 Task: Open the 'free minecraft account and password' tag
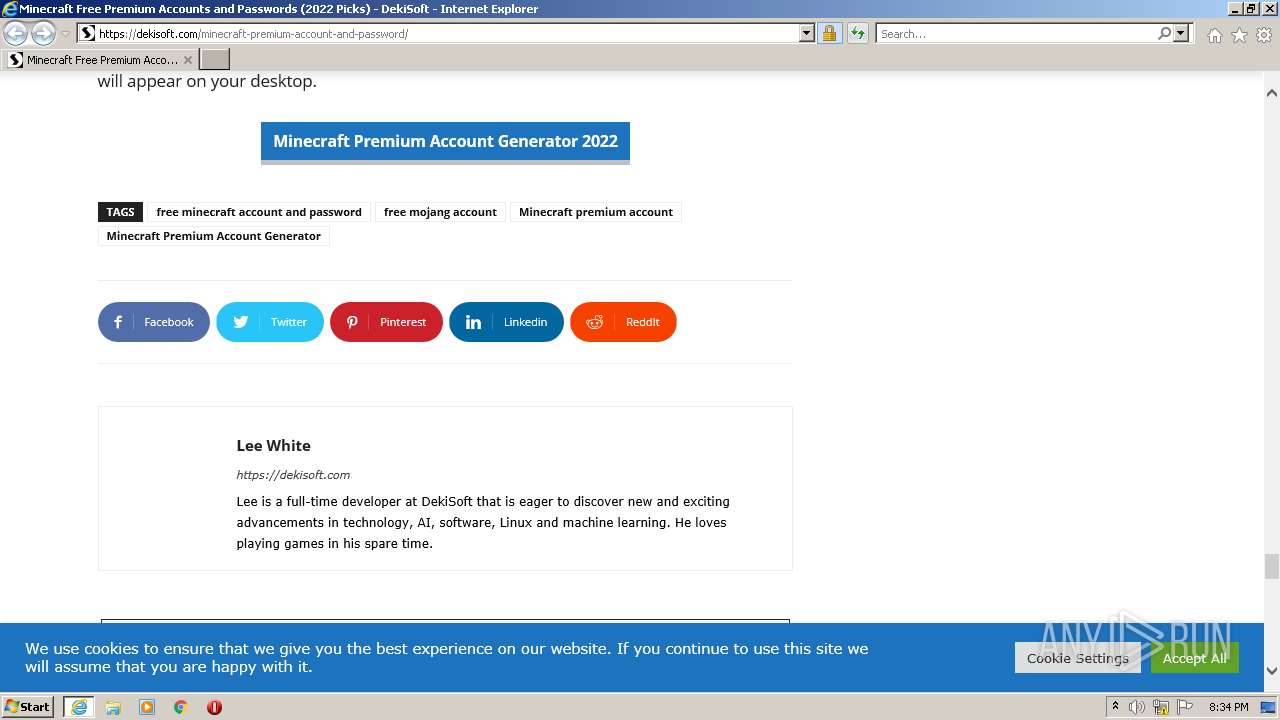(259, 212)
